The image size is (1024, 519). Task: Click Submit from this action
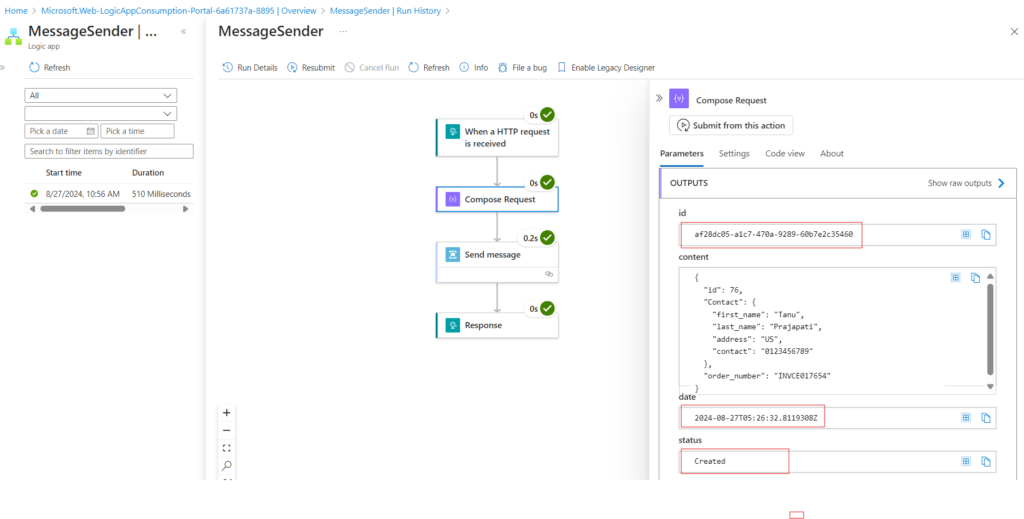click(x=731, y=125)
